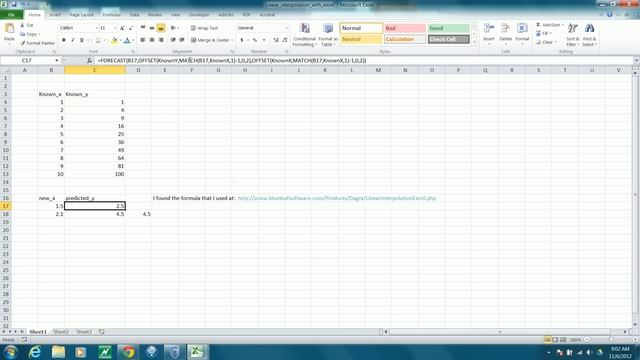Open the hyperlink in row 16
This screenshot has width=640, height=360.
point(337,198)
